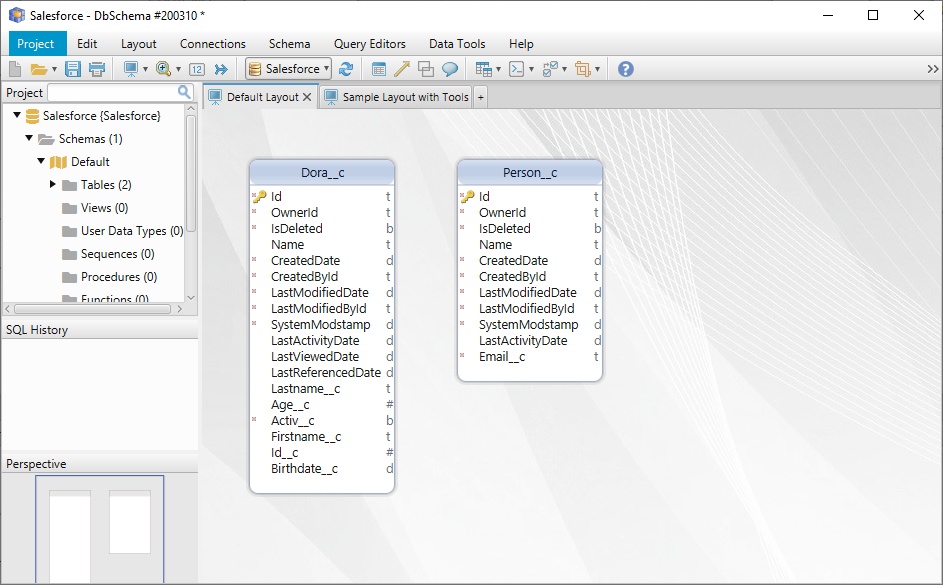Open the layout icon dropdown arrow
The height and width of the screenshot is (585, 943).
pyautogui.click(x=146, y=69)
